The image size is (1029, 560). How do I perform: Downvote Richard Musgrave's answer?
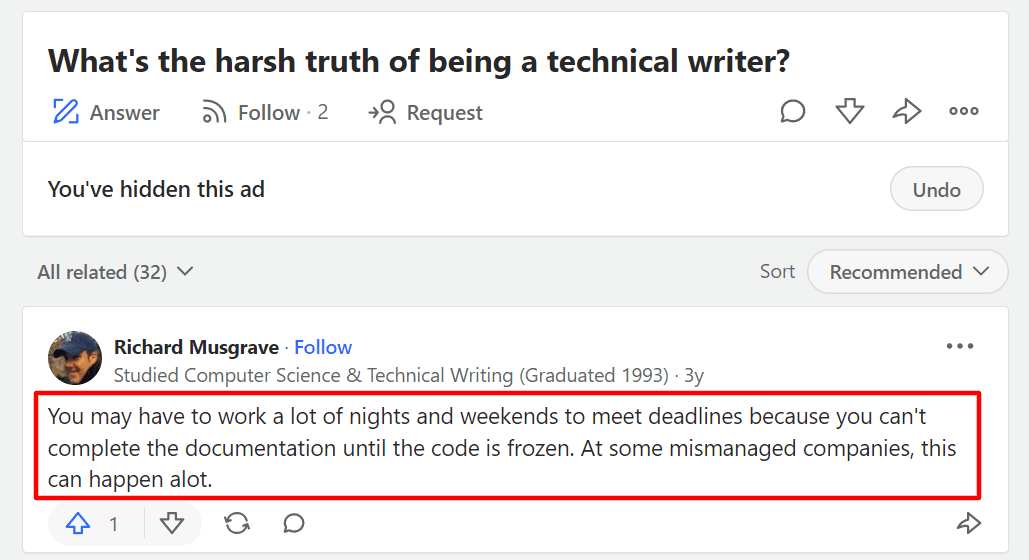[x=172, y=523]
